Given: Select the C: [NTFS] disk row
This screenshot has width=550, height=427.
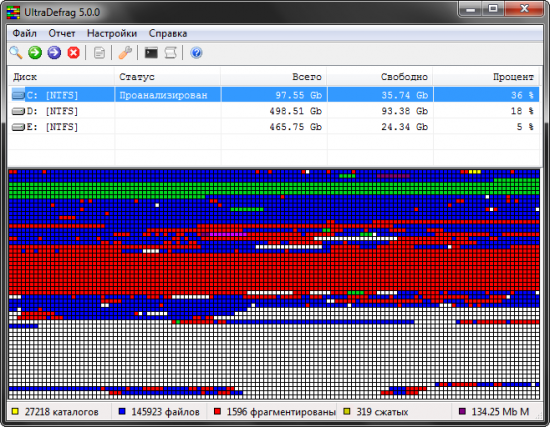Looking at the screenshot, I should 274,95.
